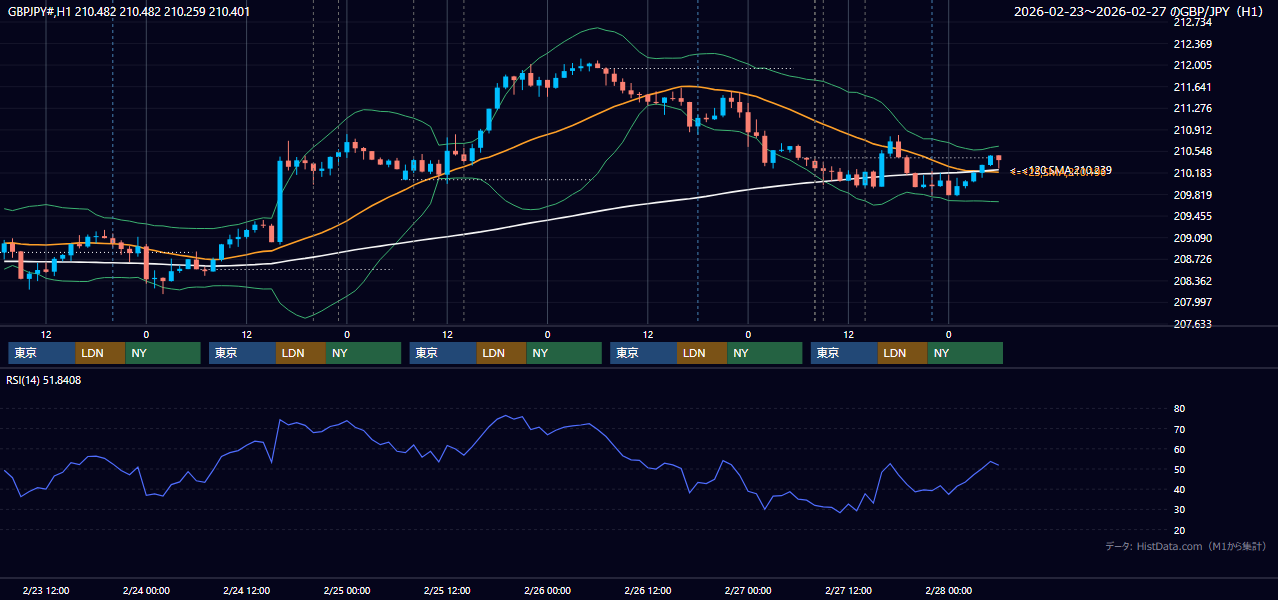This screenshot has height=600, width=1278.
Task: Click the 209.090 price axis label
Action: [x=1192, y=238]
